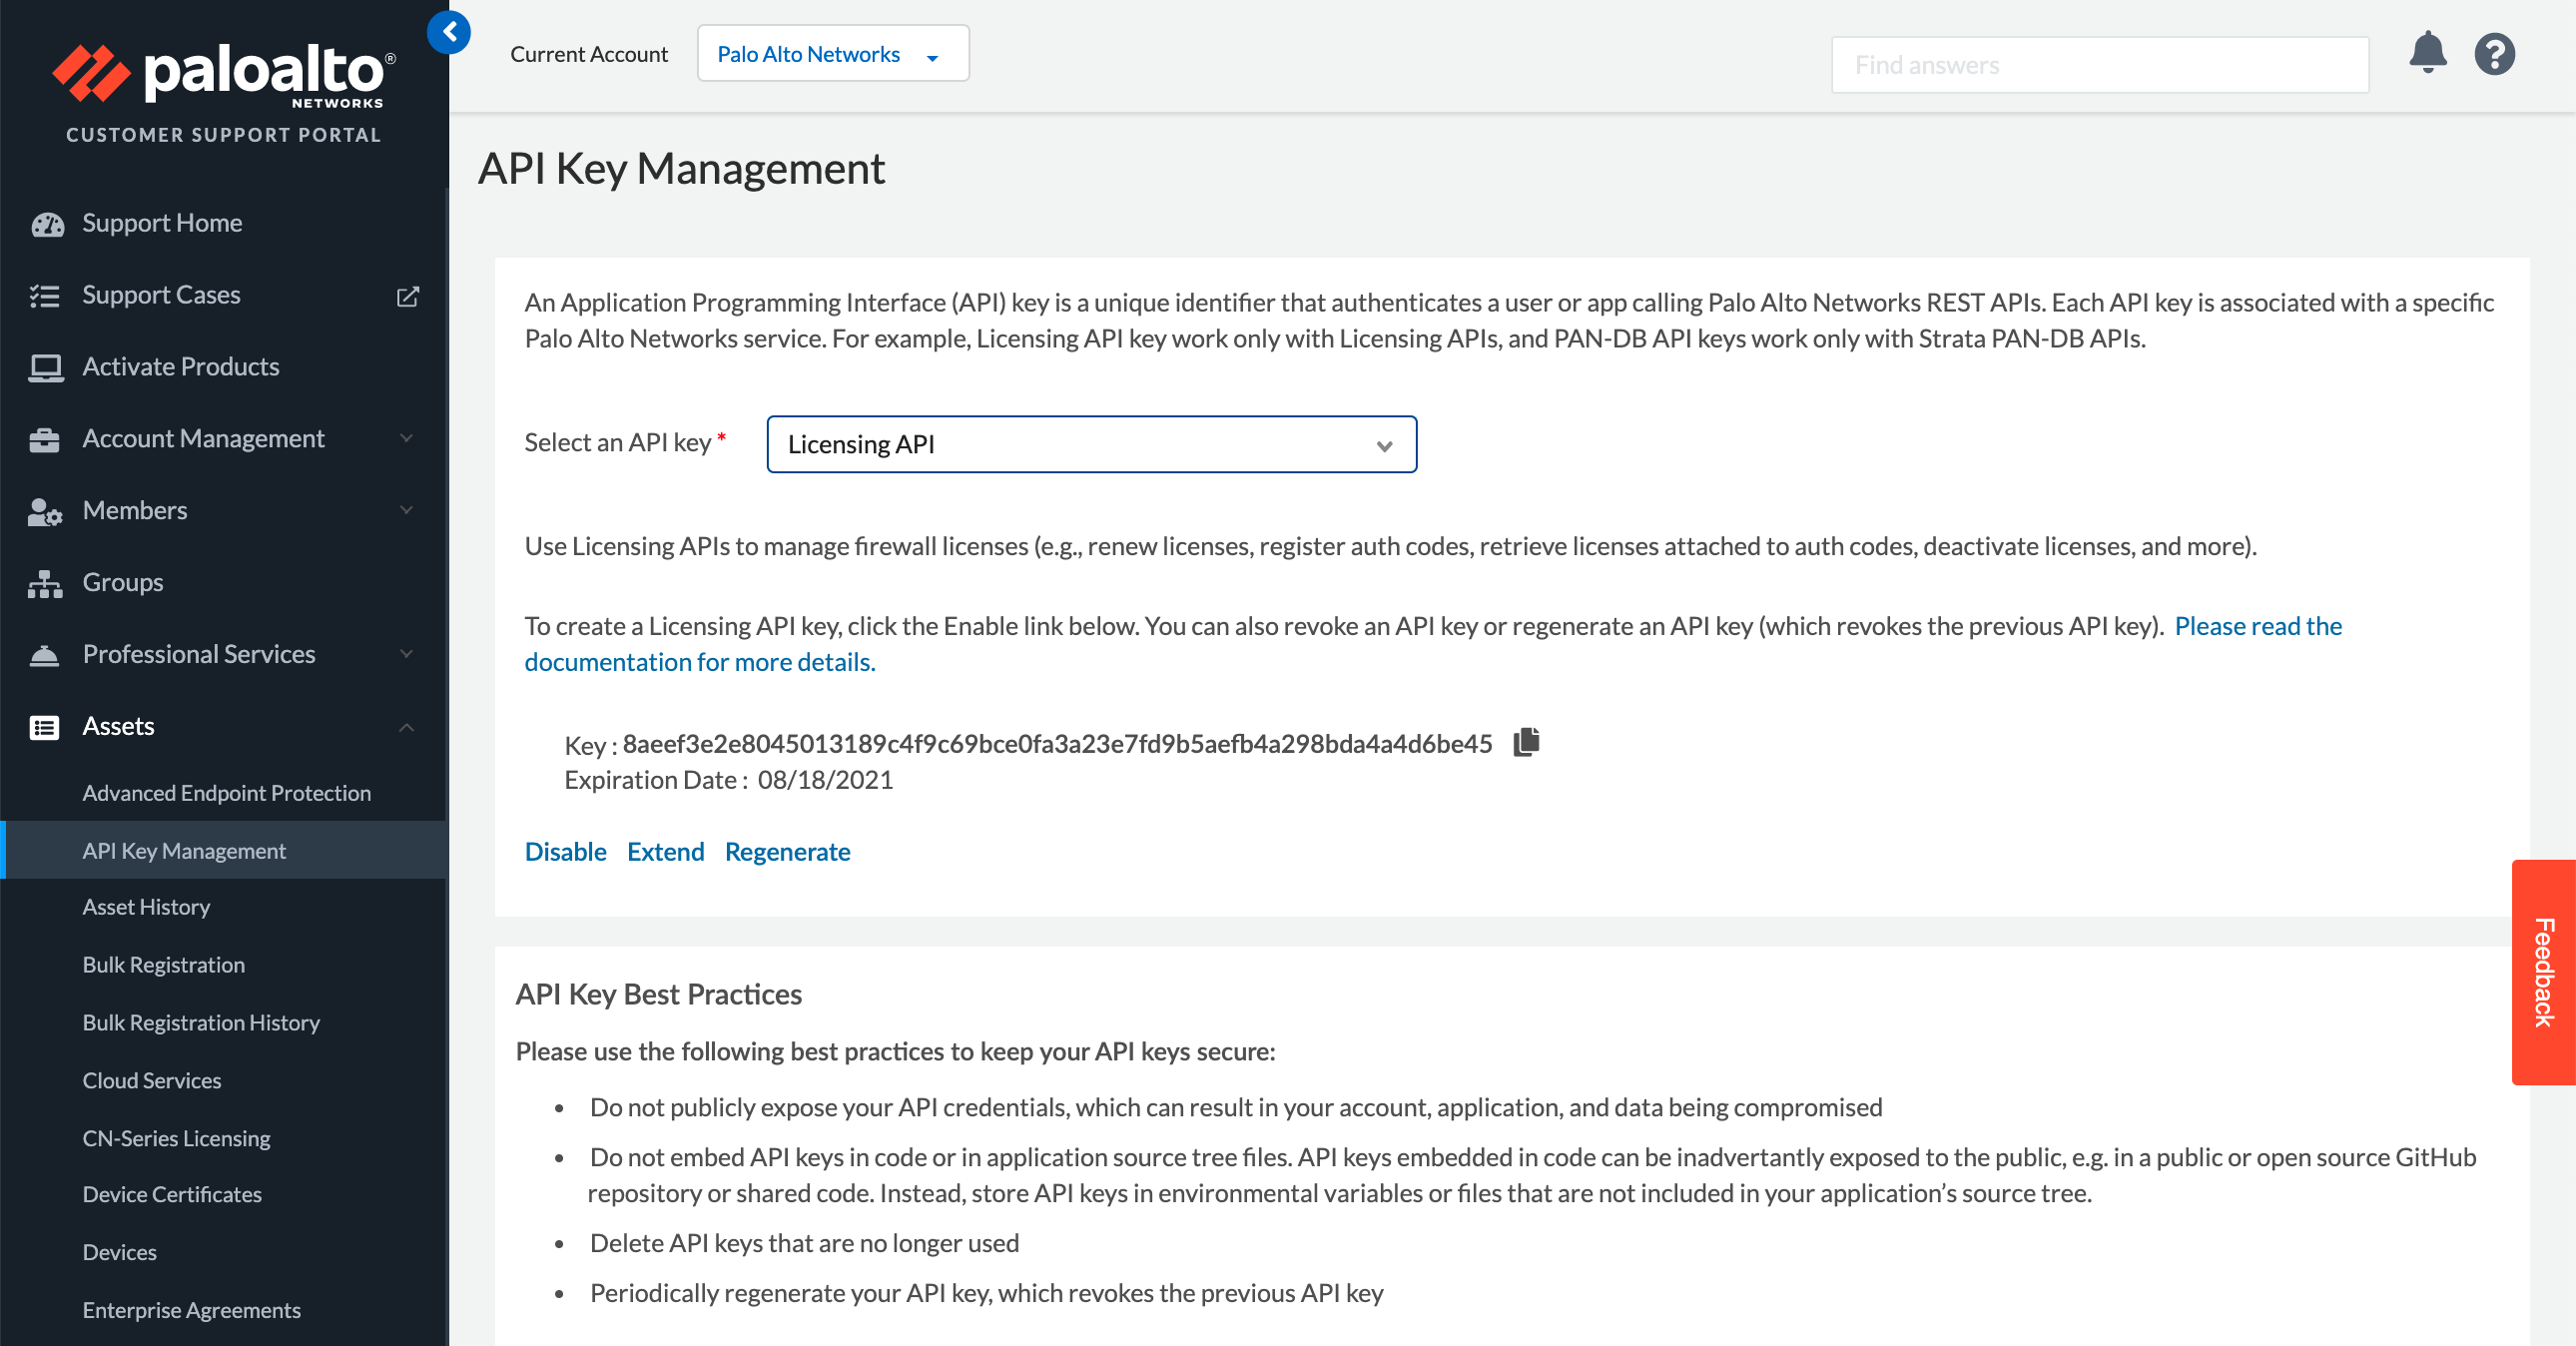Click the Groups hierarchy icon

(x=44, y=583)
